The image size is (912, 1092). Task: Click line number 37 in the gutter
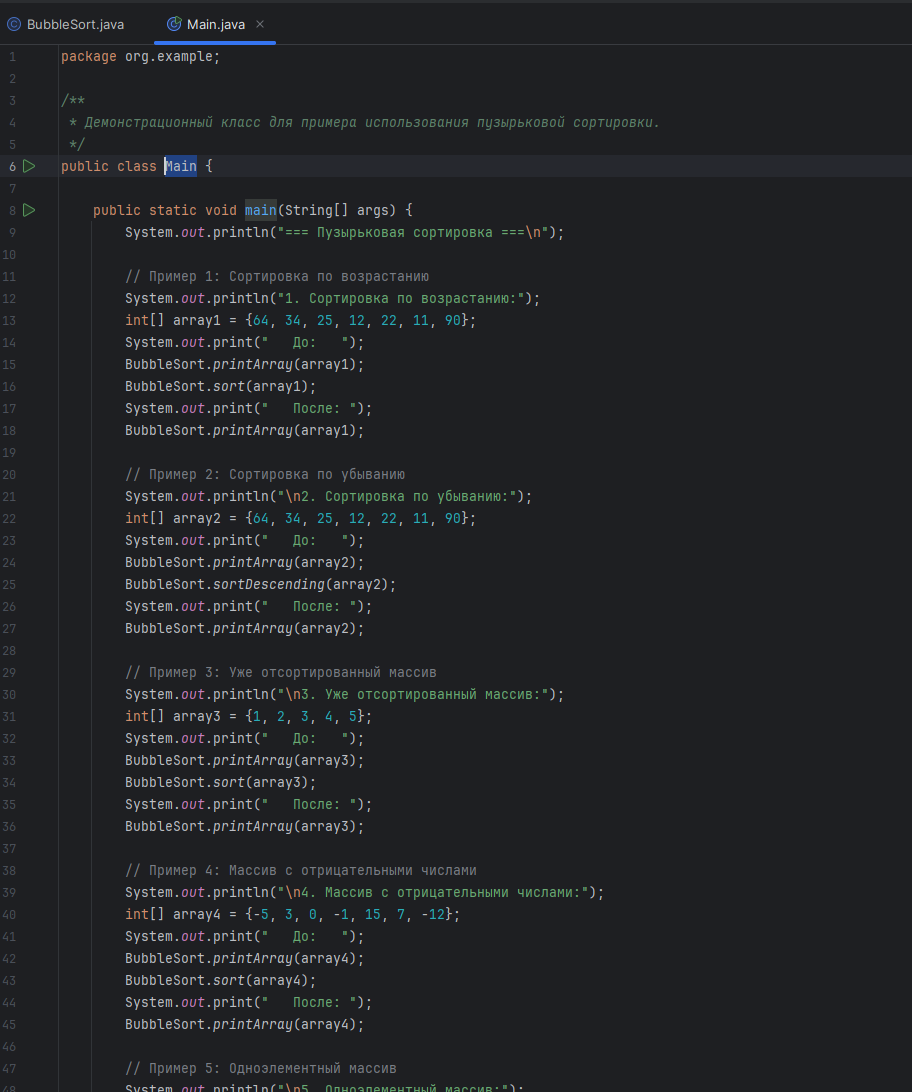pos(9,849)
